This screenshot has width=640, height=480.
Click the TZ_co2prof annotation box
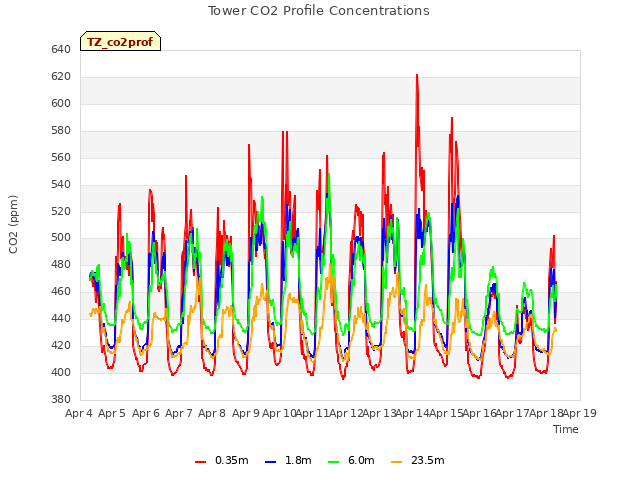120,41
